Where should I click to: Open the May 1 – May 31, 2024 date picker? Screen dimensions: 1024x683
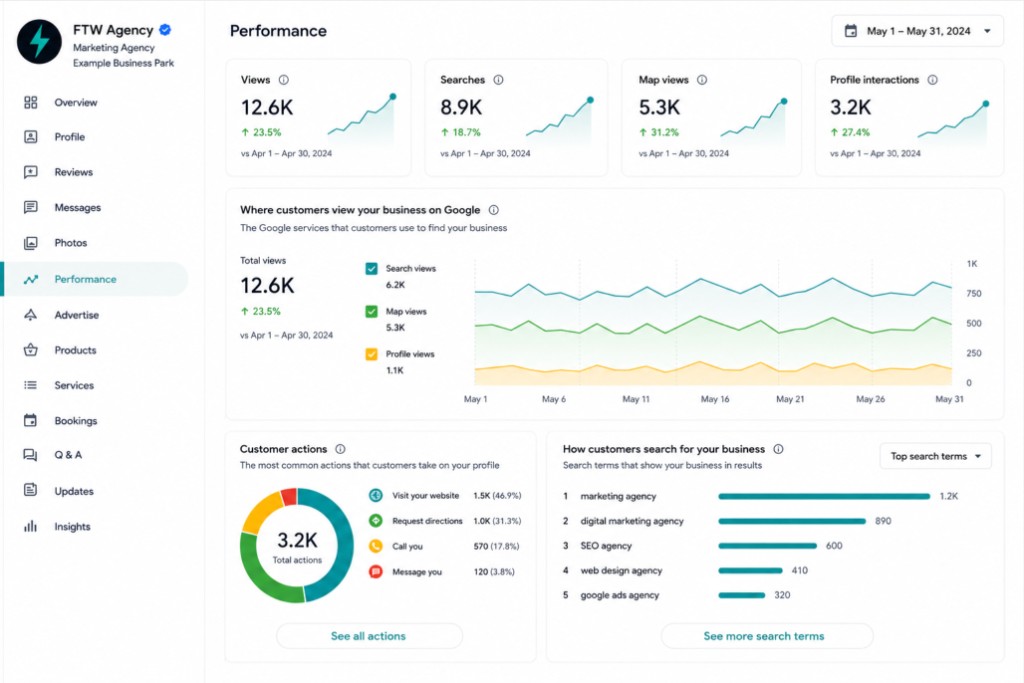(917, 31)
